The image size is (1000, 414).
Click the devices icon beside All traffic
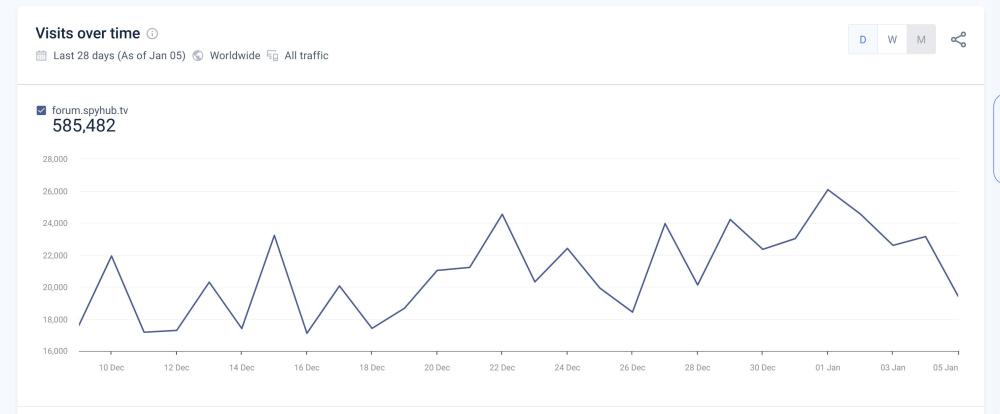pos(273,55)
